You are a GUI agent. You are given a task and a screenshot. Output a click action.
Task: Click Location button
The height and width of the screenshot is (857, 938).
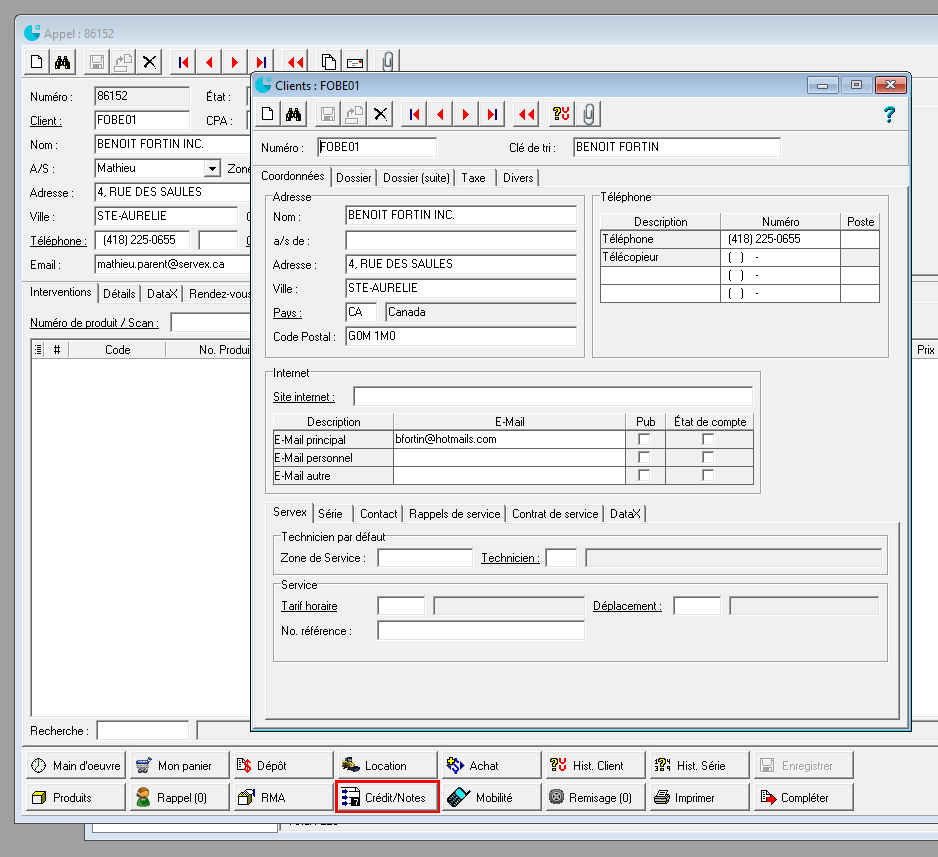point(388,765)
